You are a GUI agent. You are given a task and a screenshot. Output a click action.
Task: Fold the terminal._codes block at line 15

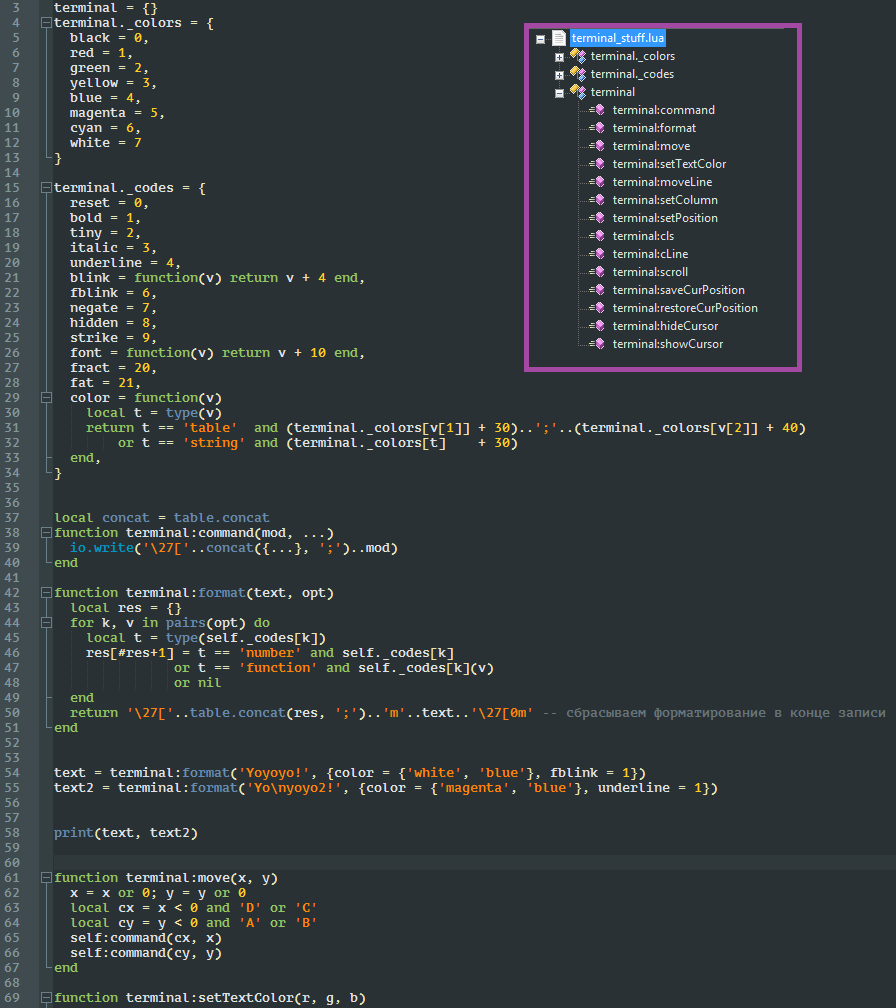click(x=46, y=187)
